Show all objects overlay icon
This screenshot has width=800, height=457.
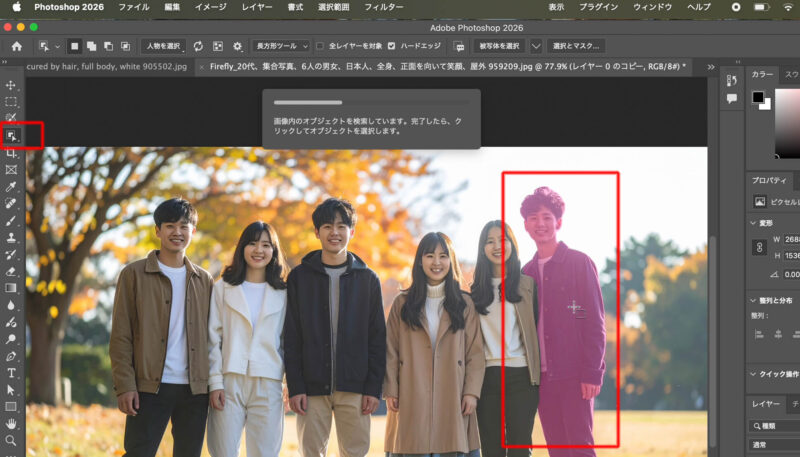218,46
